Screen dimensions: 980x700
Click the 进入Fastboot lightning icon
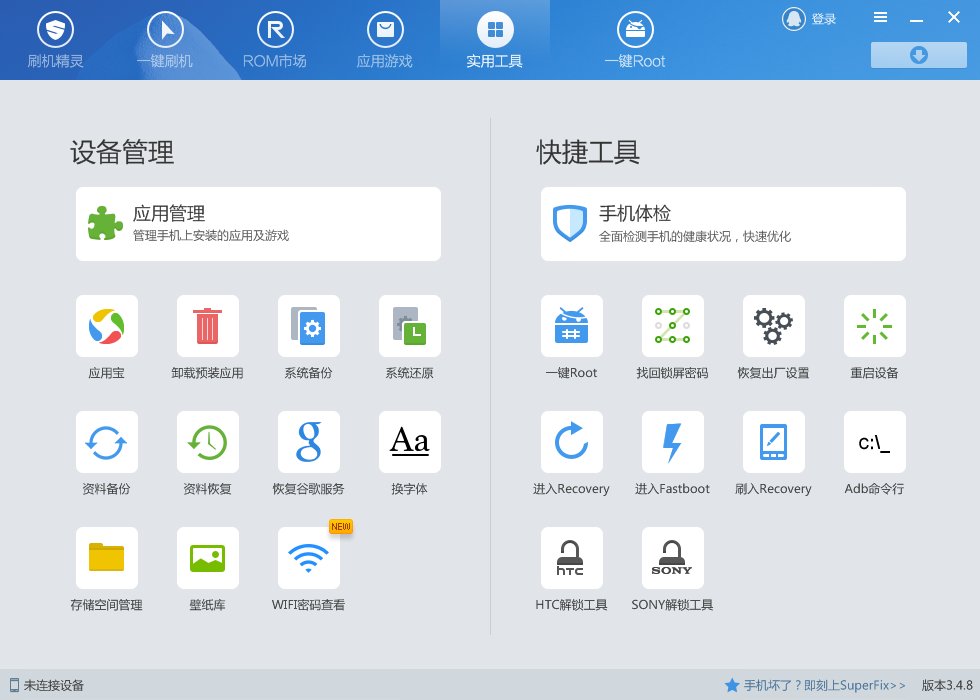click(672, 442)
